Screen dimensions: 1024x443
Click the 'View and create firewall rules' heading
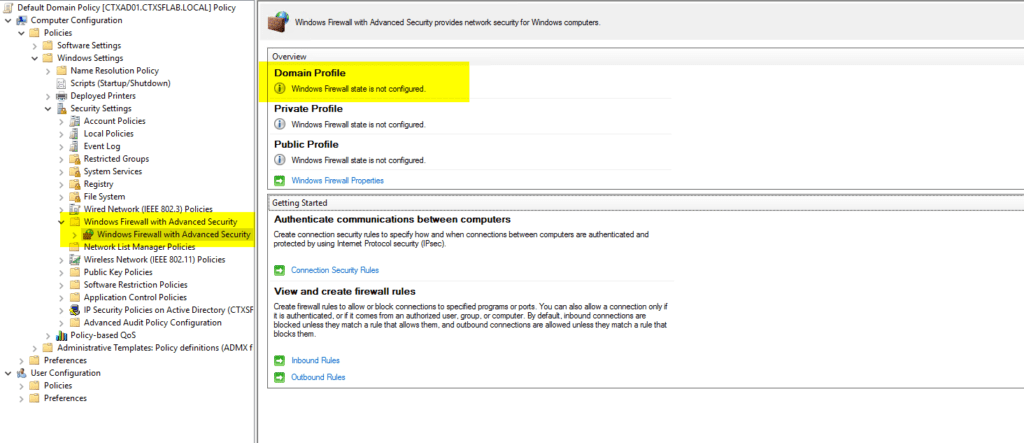(x=345, y=291)
